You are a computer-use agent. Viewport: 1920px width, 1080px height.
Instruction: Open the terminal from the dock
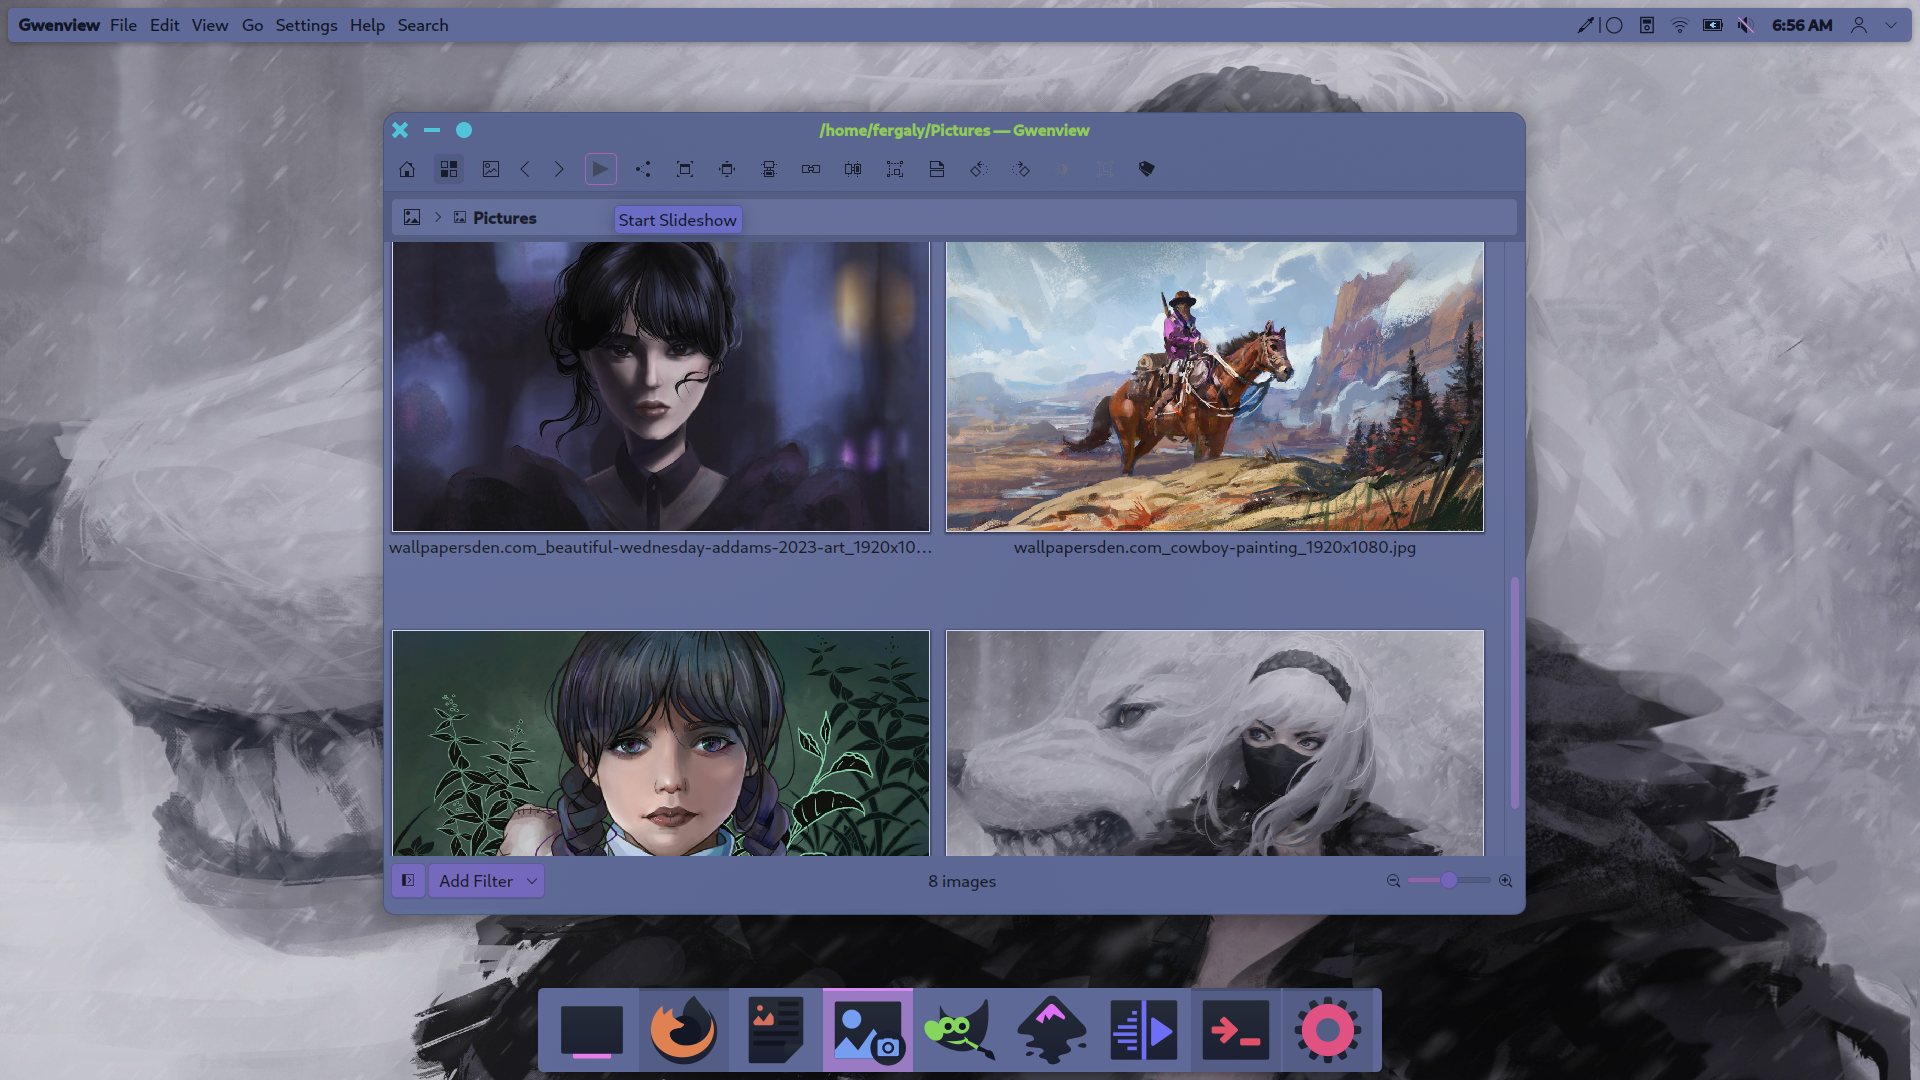1236,1031
